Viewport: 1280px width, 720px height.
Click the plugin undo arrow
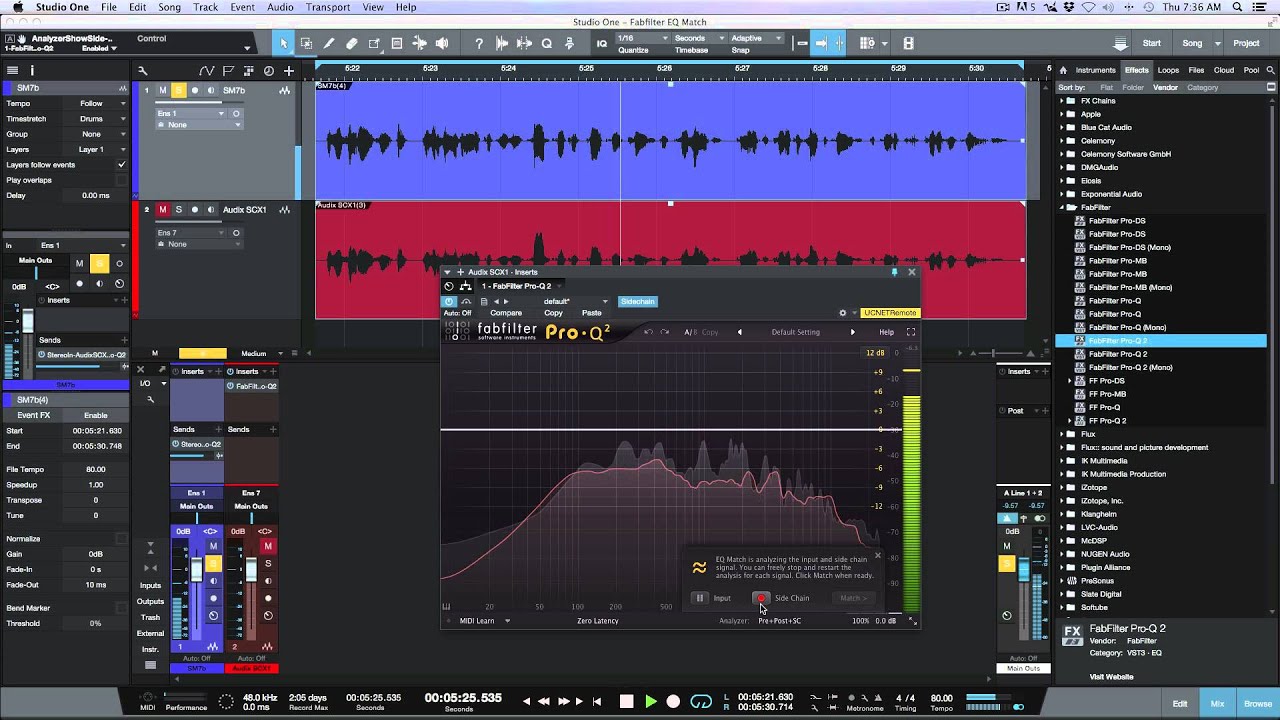[648, 332]
